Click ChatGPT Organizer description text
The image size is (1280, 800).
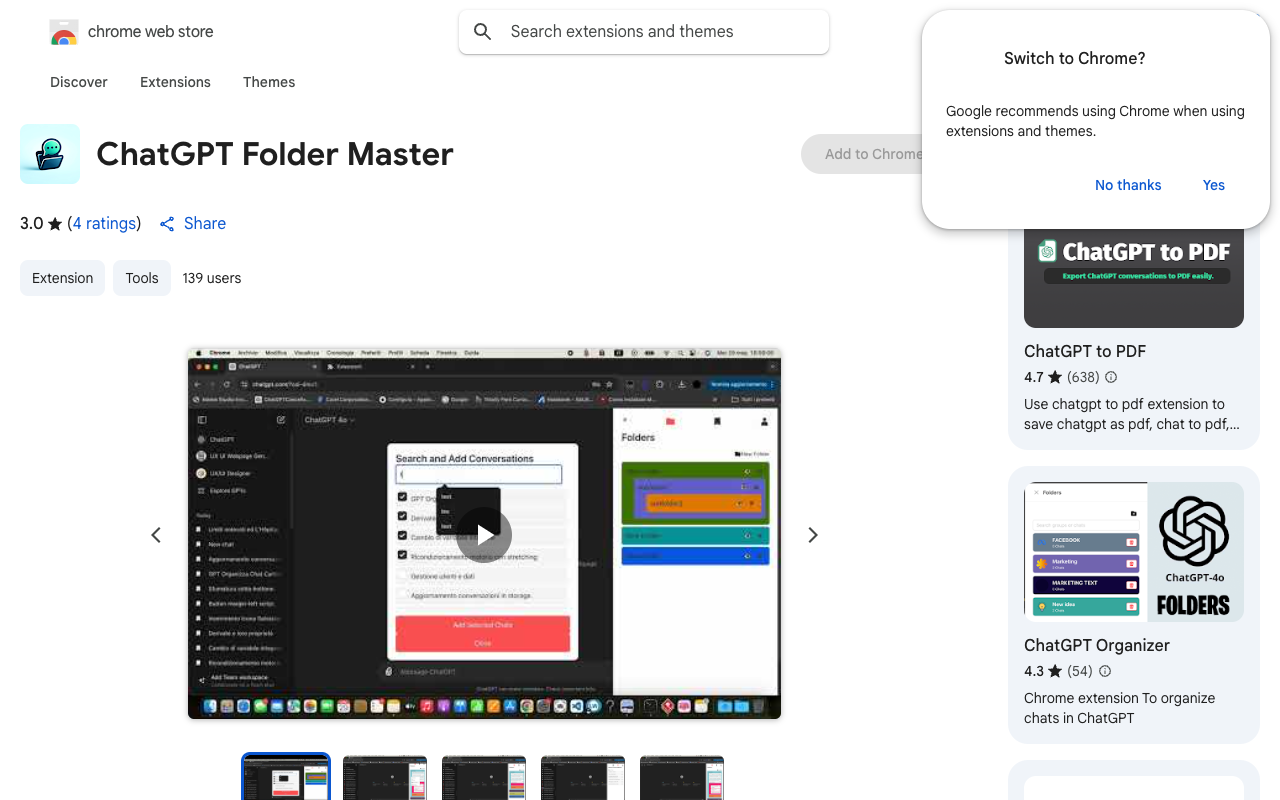click(1120, 708)
